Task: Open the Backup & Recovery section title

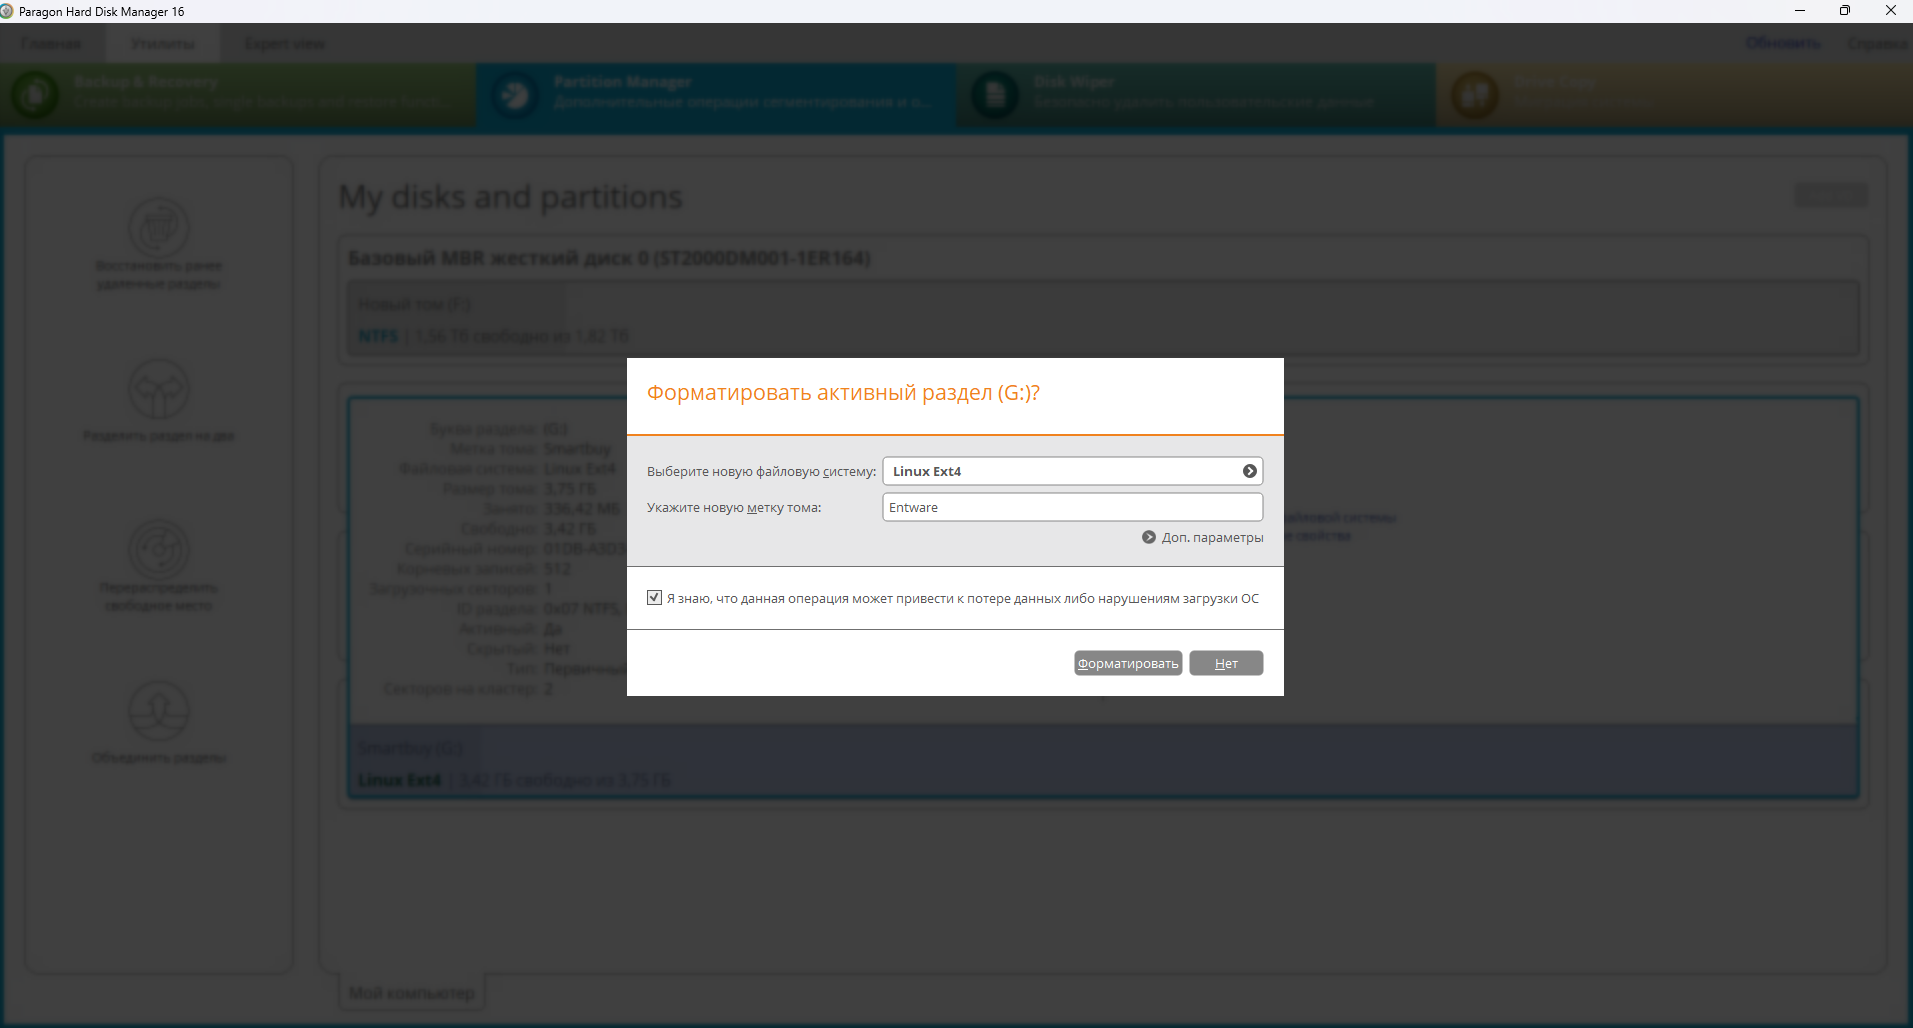Action: click(145, 82)
